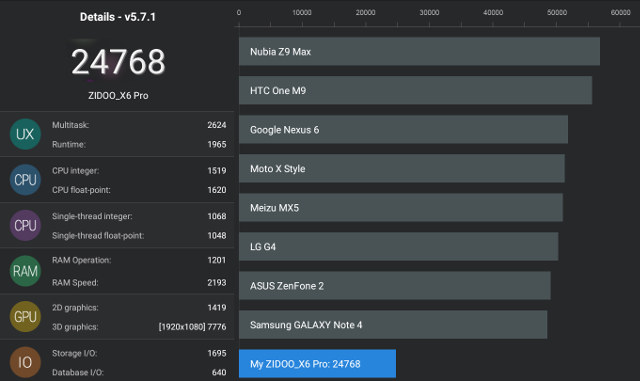This screenshot has height=381, width=640.
Task: Click the Runtime score 1965 row
Action: (139, 144)
